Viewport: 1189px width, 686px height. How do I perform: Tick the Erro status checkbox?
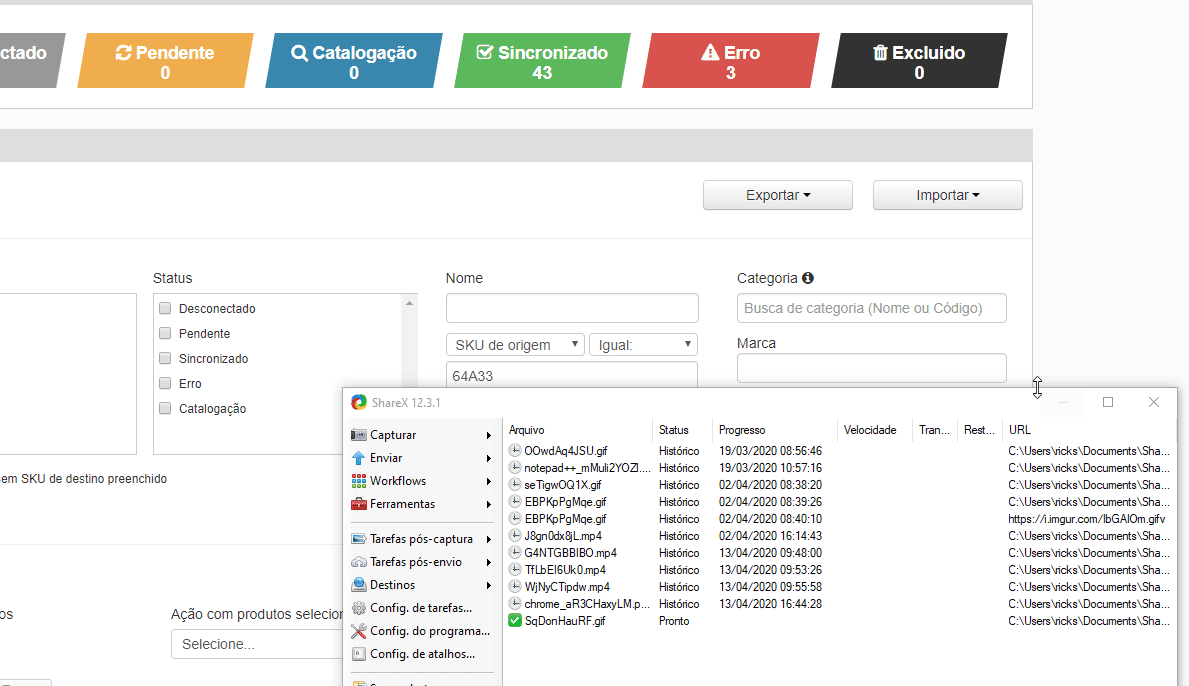[166, 383]
